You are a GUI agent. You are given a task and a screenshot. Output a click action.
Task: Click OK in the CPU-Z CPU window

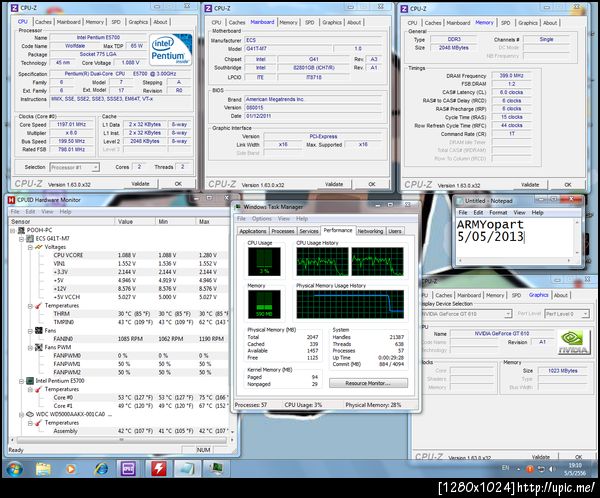point(178,184)
